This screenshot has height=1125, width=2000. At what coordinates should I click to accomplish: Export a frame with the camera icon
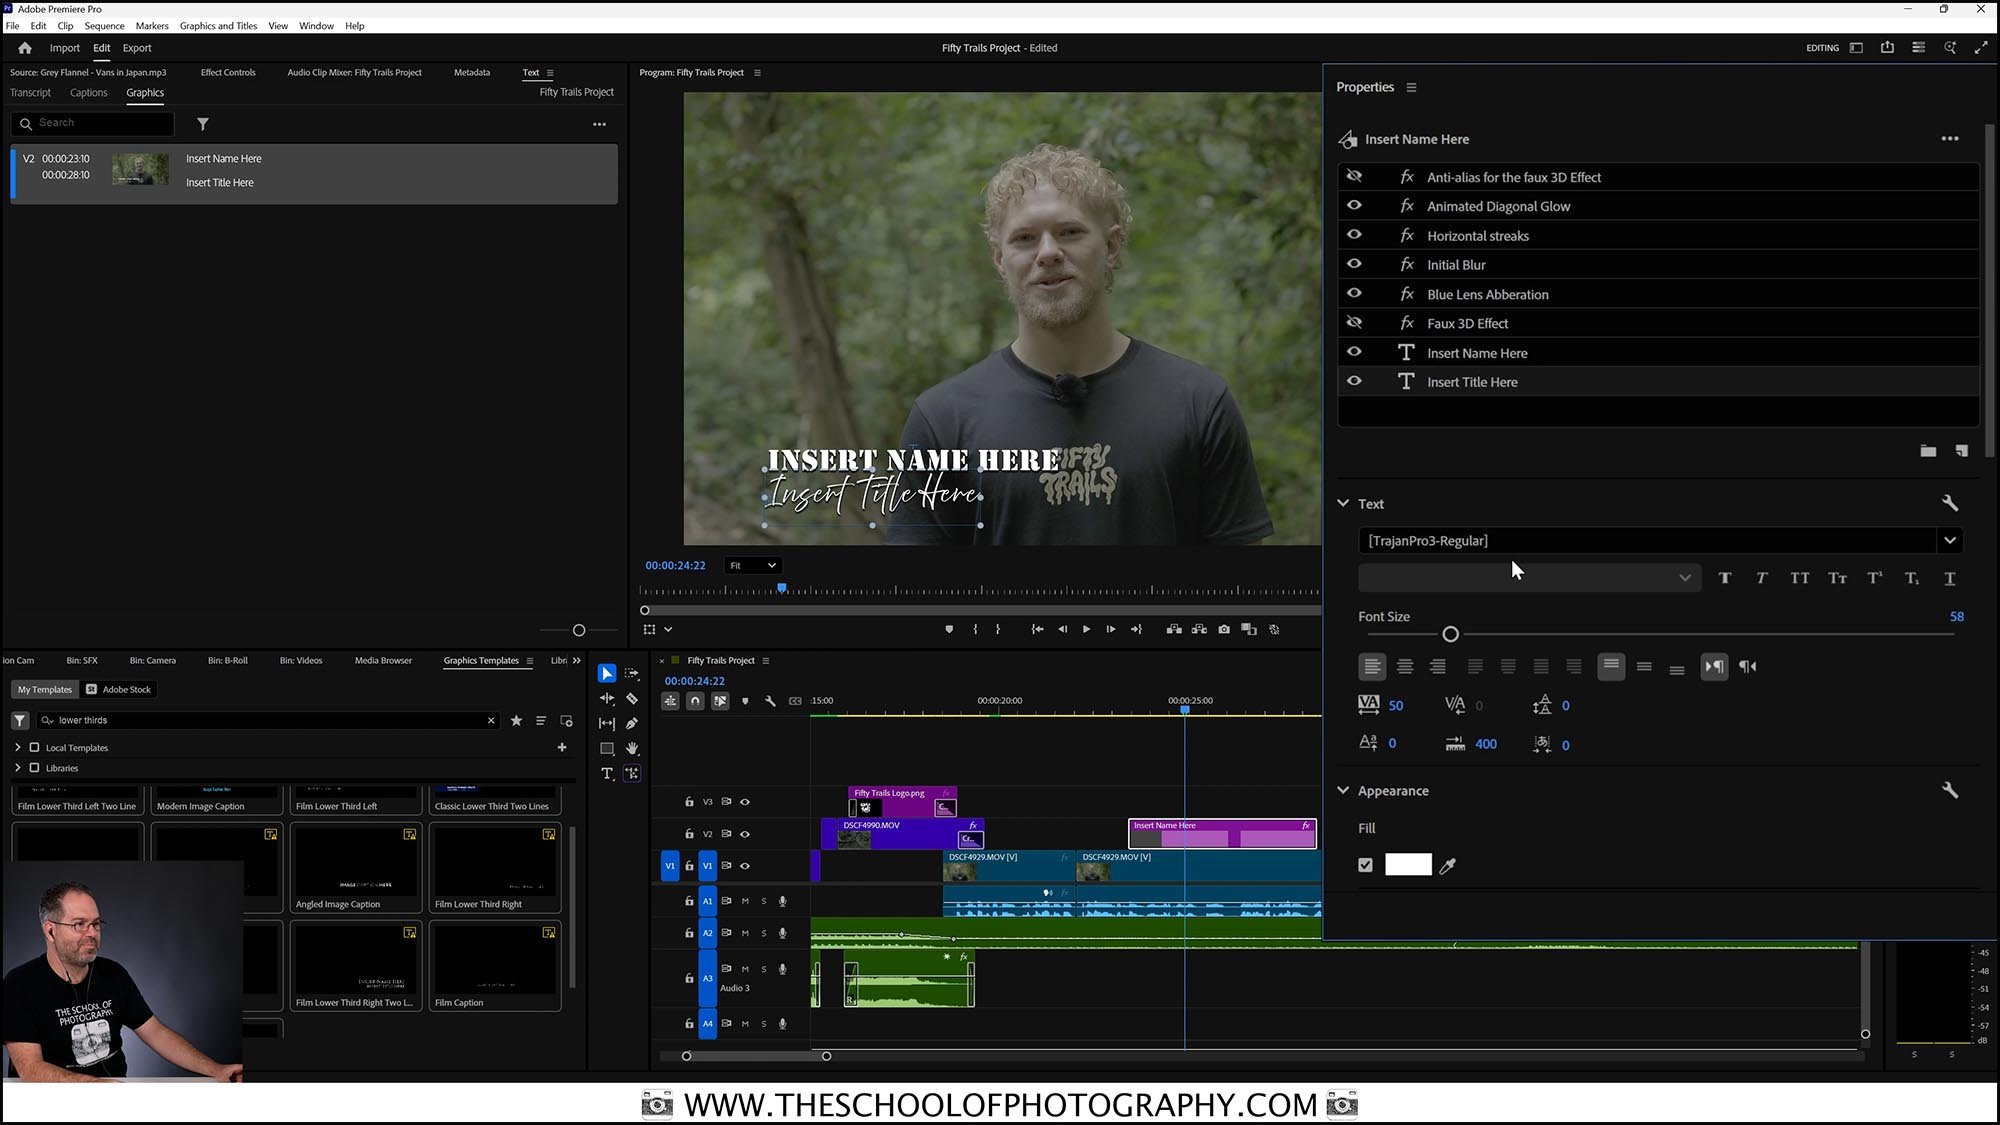tap(1224, 629)
